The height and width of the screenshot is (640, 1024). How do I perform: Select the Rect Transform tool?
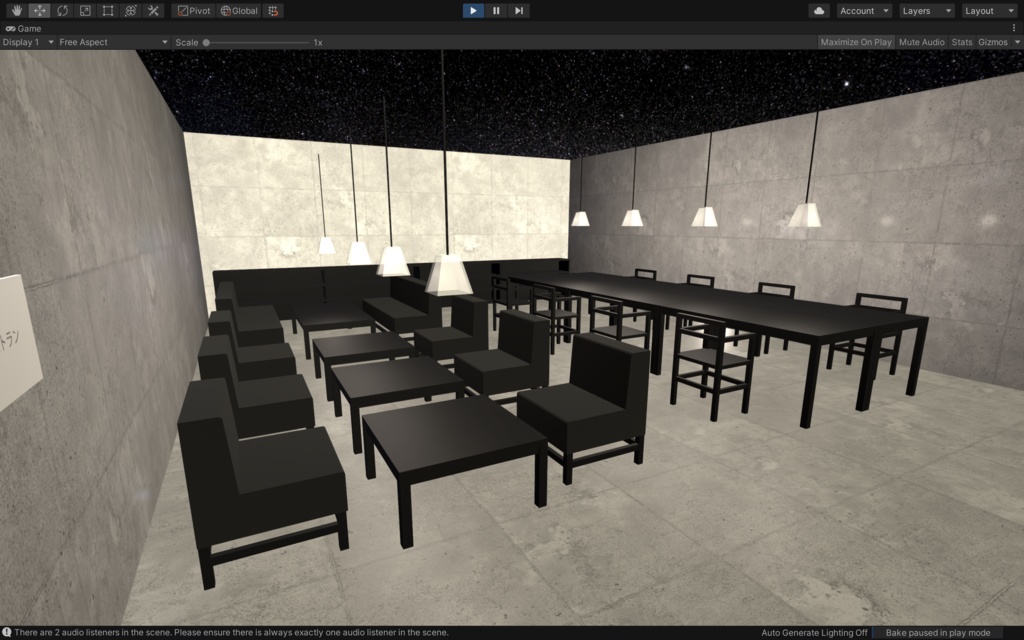[x=107, y=10]
